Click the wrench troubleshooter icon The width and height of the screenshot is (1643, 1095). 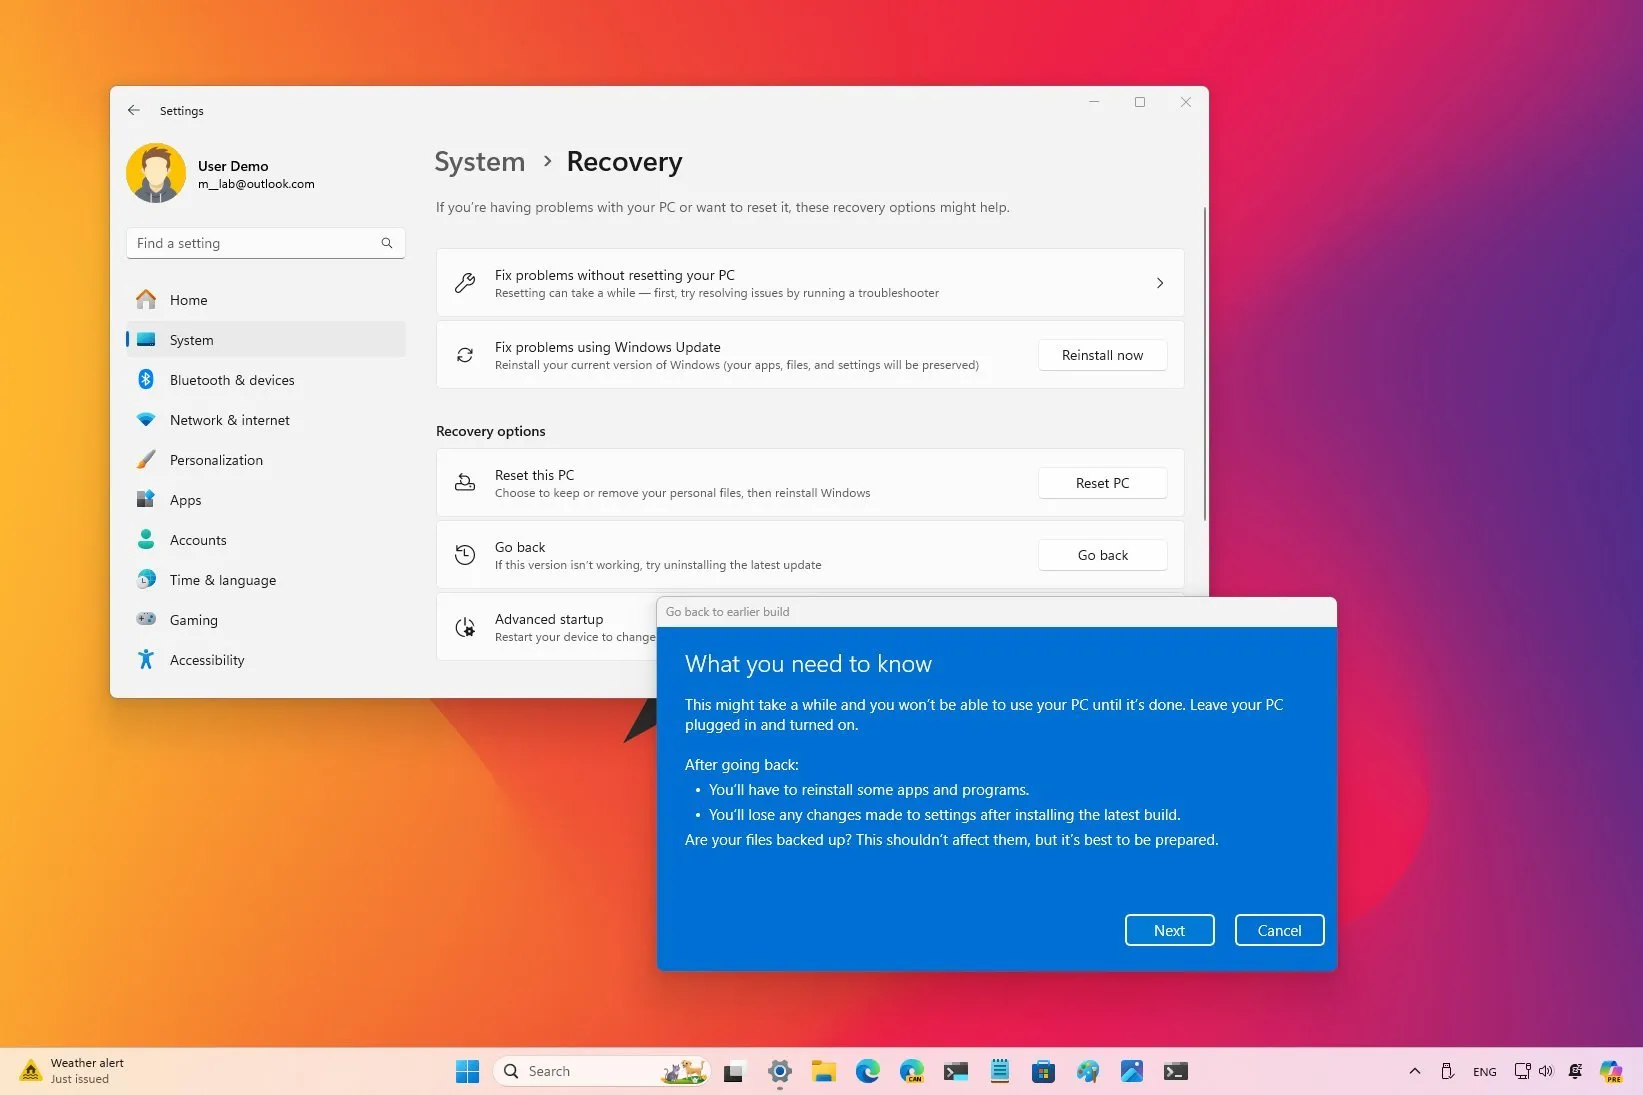465,283
